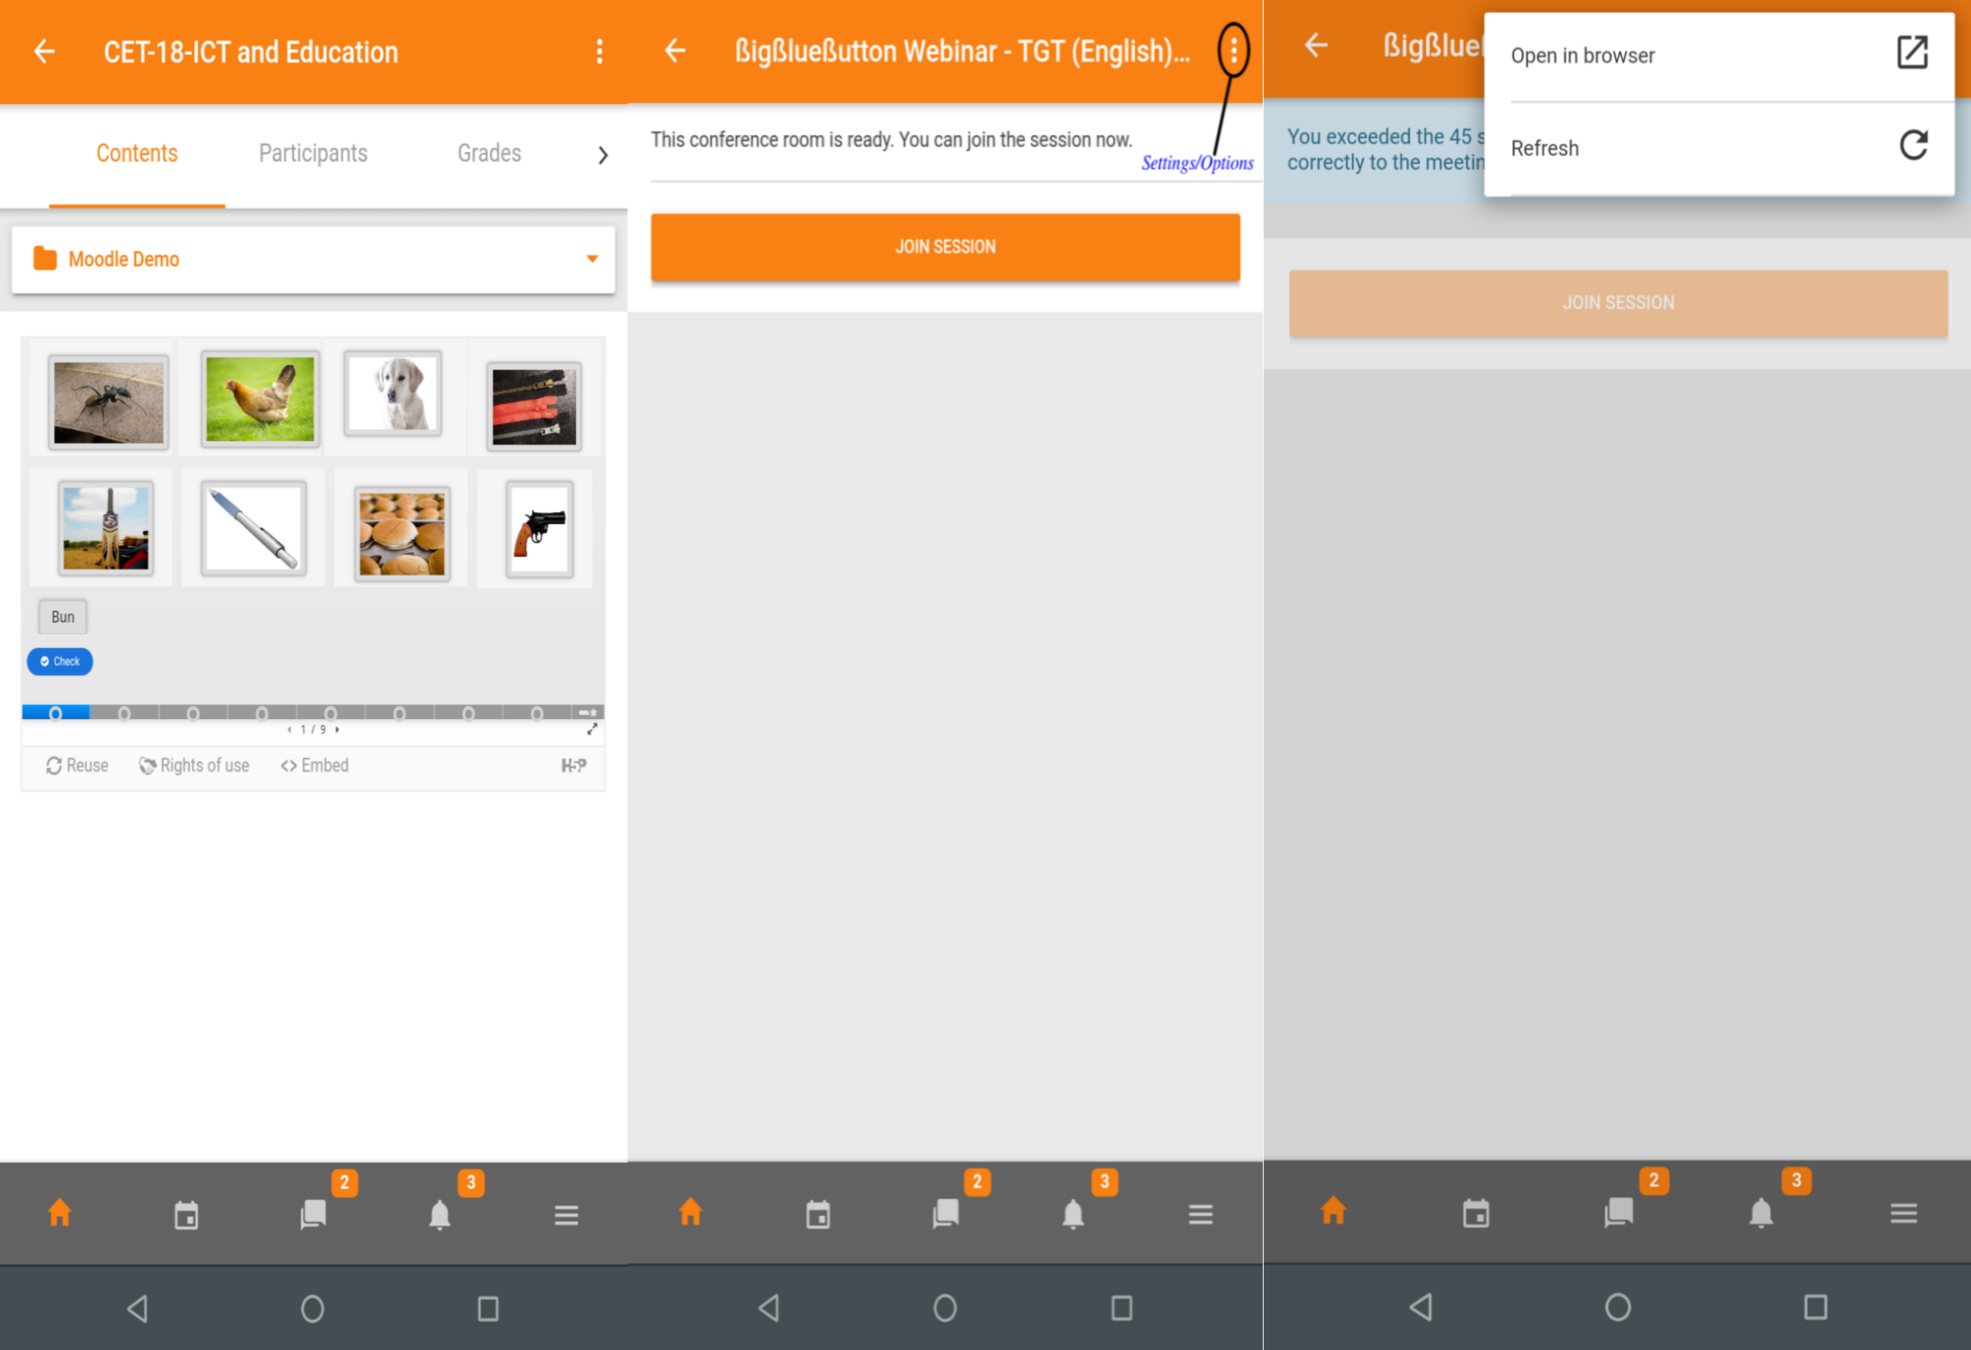Click chevron to reveal more course tabs

(603, 155)
